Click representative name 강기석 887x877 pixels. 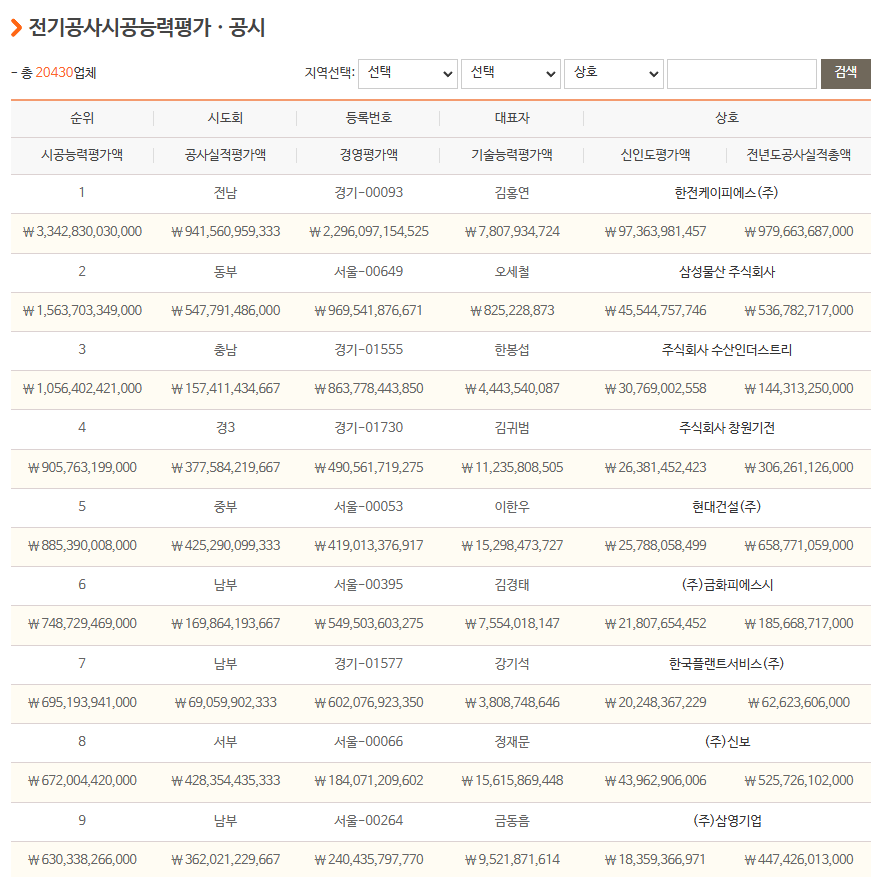[x=512, y=663]
